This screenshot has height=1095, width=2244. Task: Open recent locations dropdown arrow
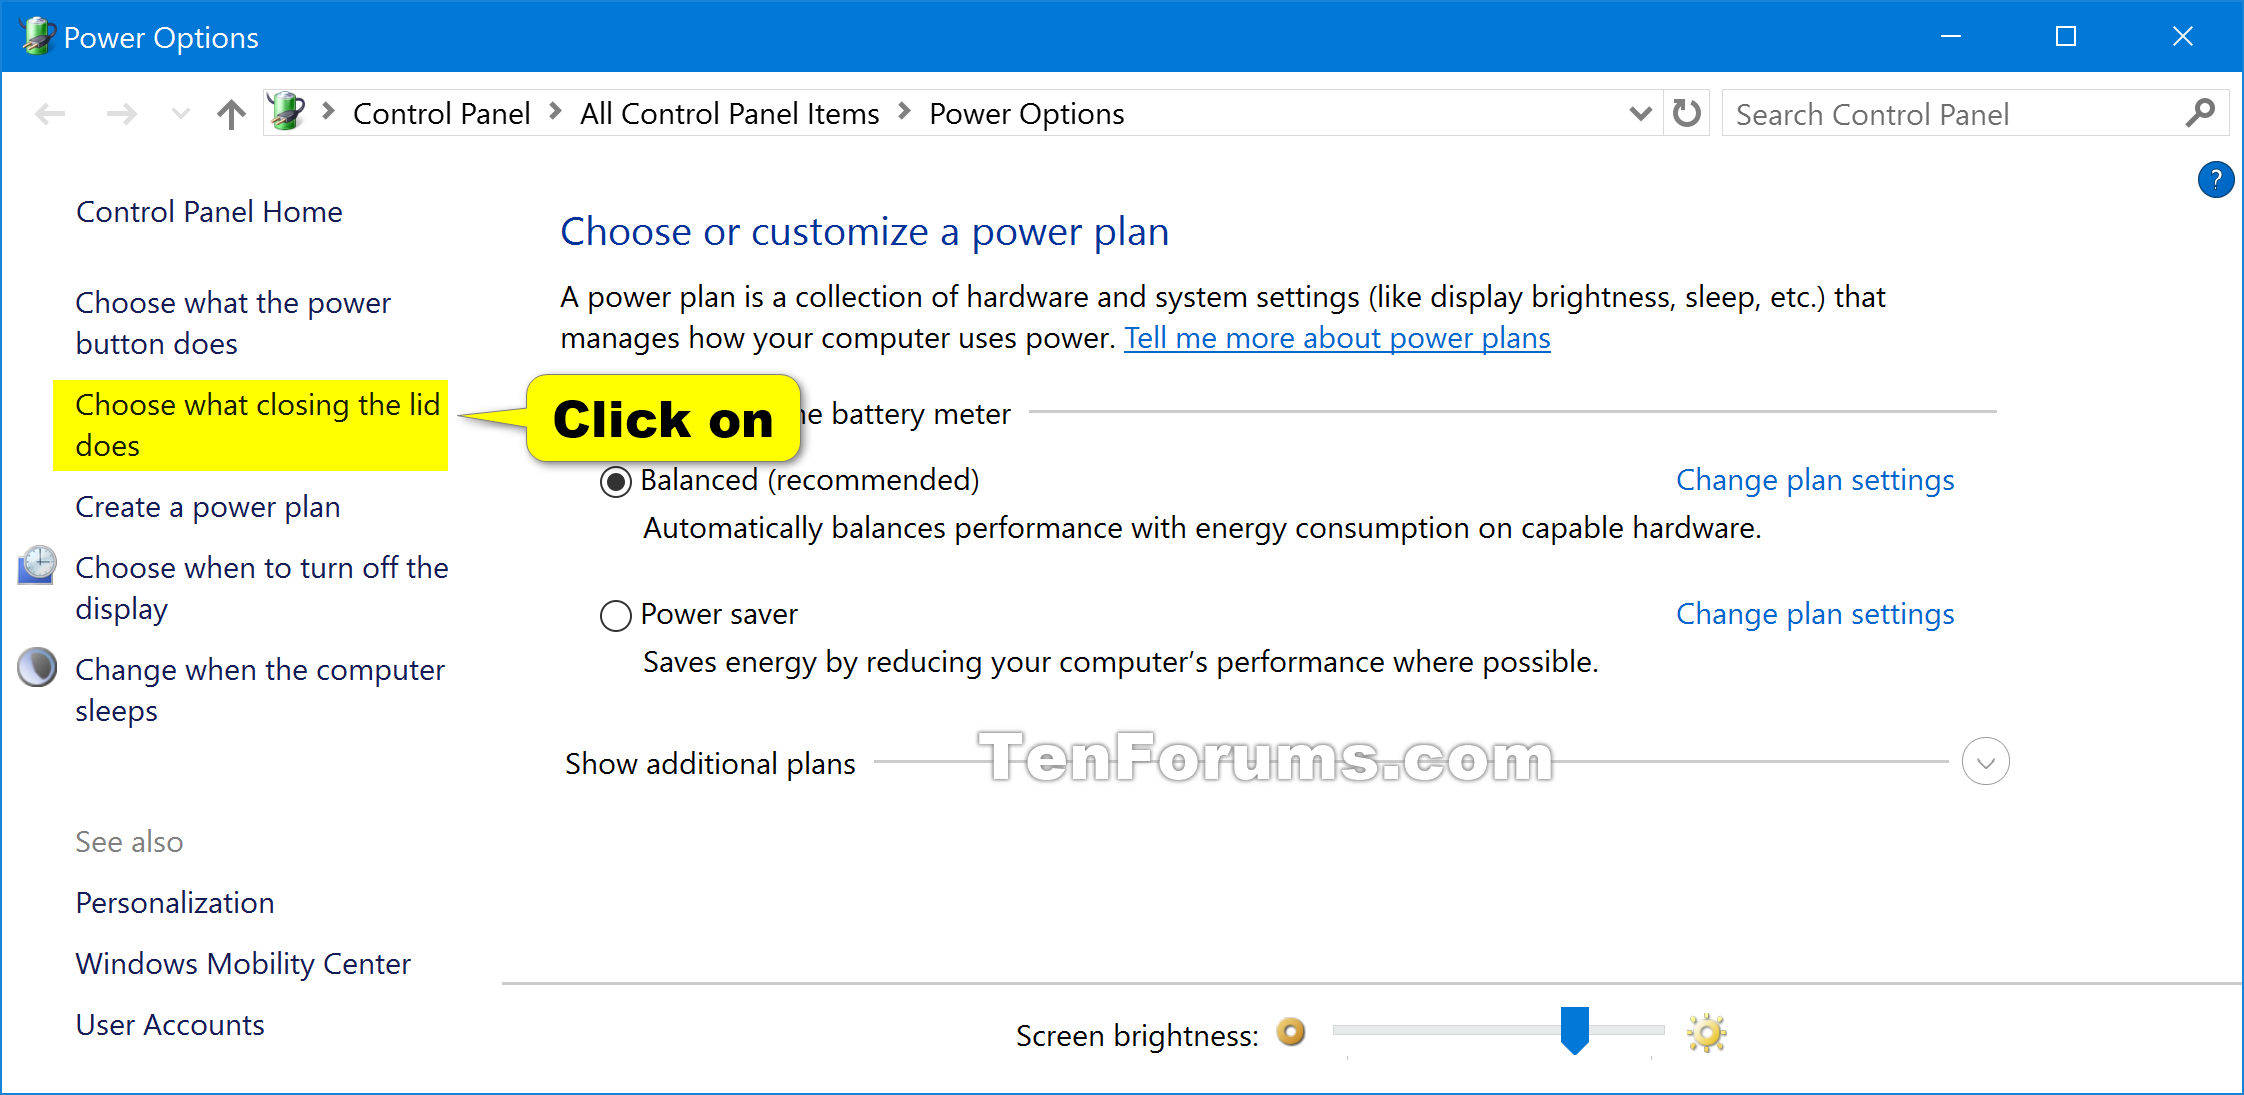tap(181, 114)
